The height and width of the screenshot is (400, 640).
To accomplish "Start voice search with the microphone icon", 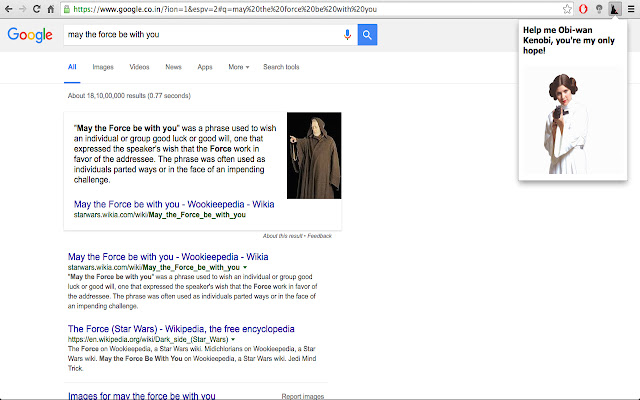I will click(x=347, y=35).
